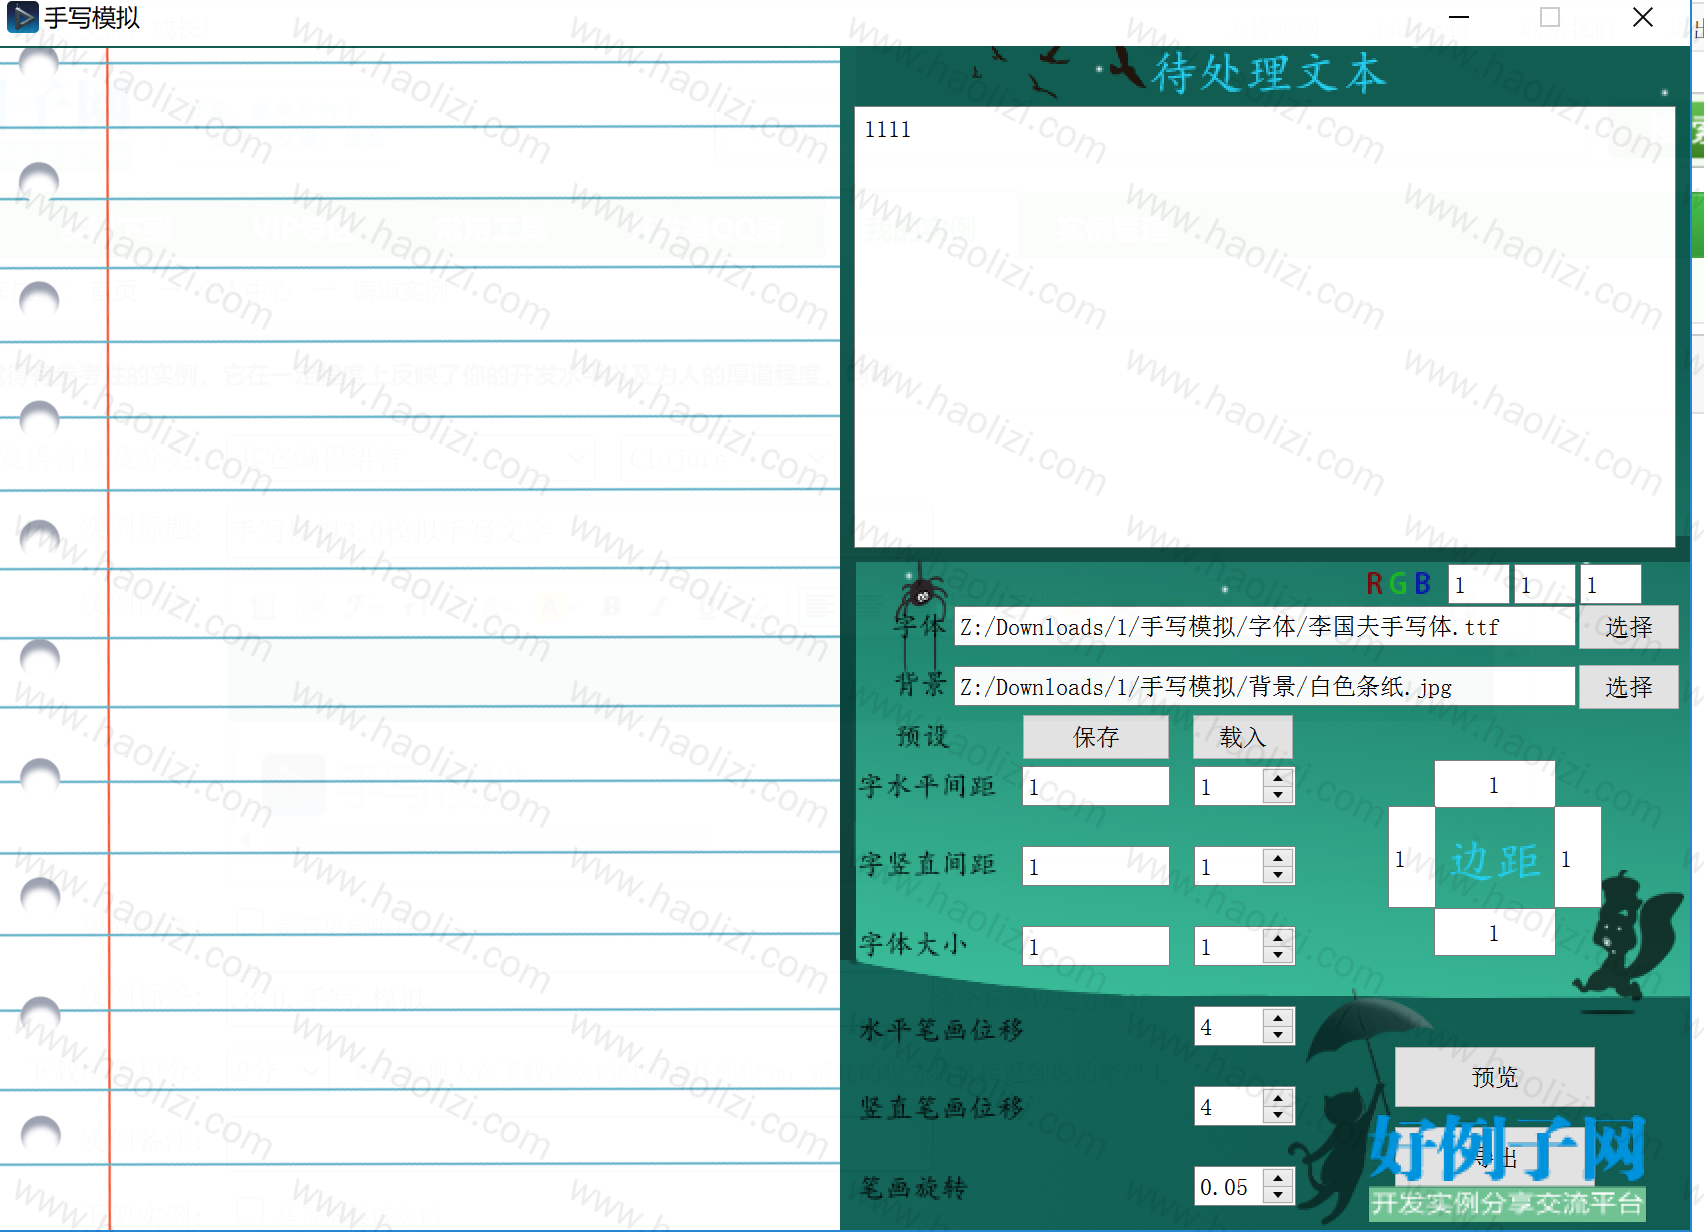Increase the 字竖直间距 spinner value
The width and height of the screenshot is (1704, 1232).
tap(1278, 857)
